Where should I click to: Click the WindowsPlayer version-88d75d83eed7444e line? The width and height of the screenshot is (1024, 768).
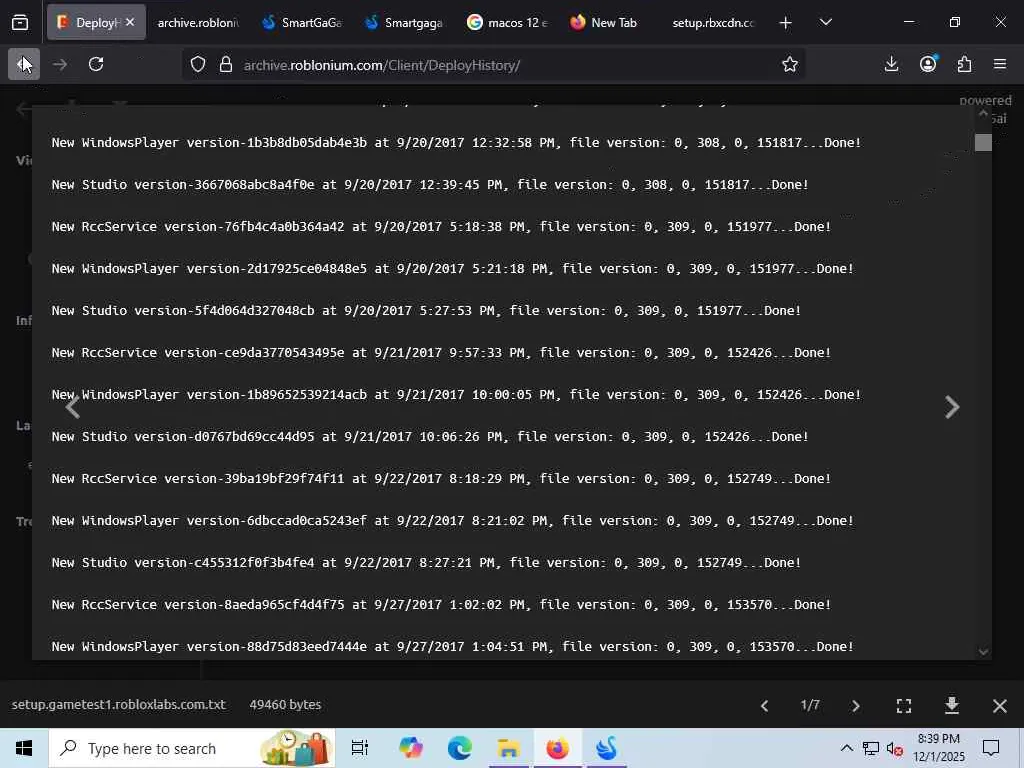[x=453, y=647]
